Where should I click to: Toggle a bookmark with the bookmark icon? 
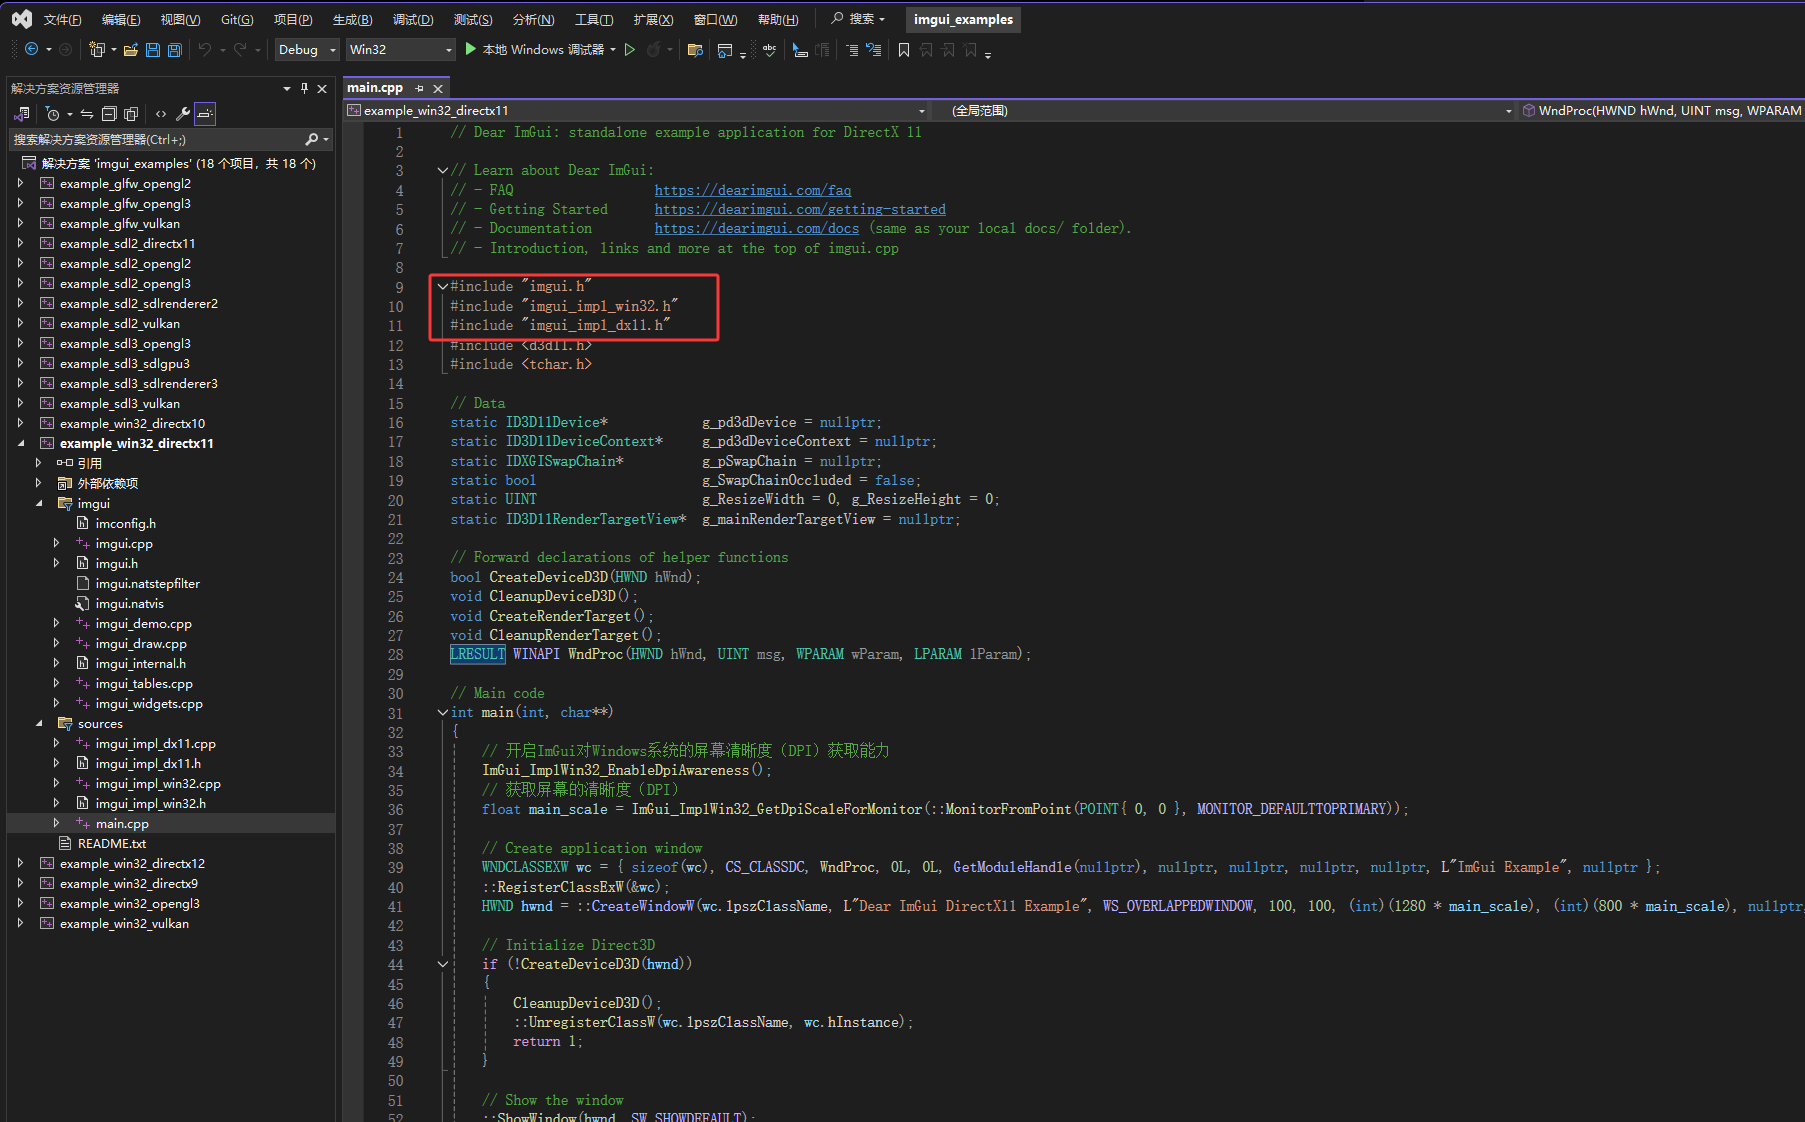(x=903, y=49)
